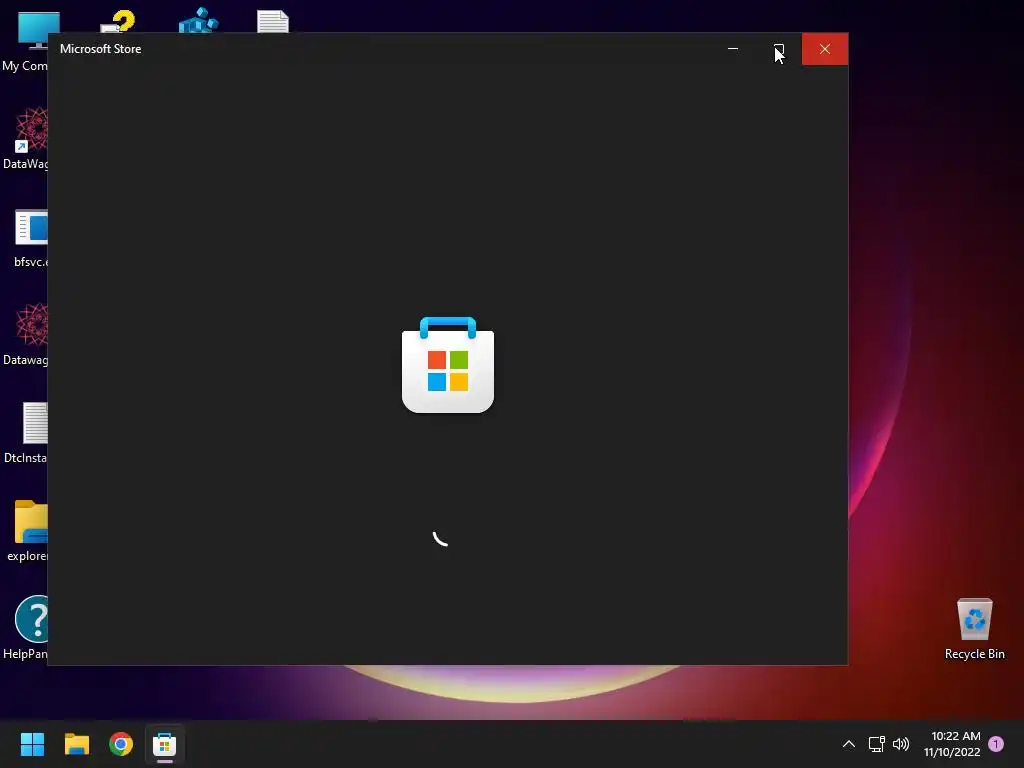Screen dimensions: 1024x768
Task: Open File Explorer from the taskbar
Action: point(76,744)
